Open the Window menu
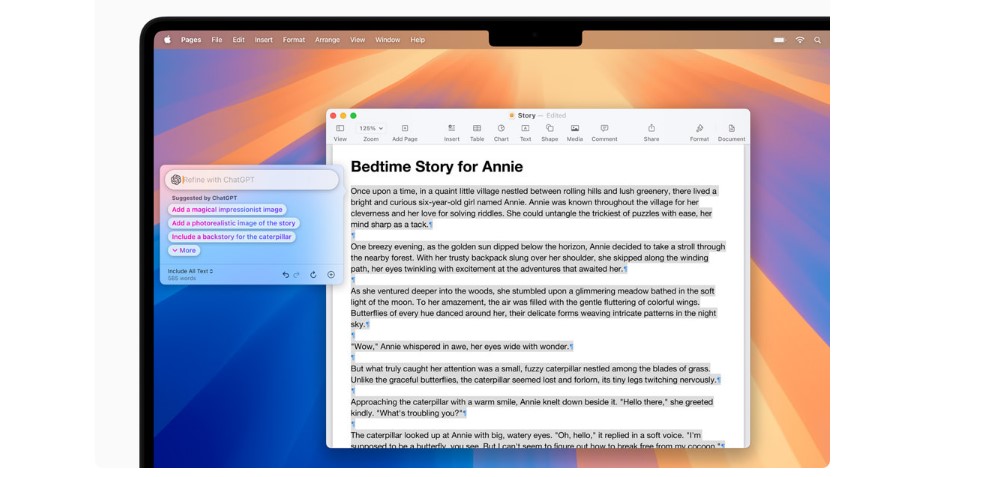The width and height of the screenshot is (992, 477). pos(388,40)
